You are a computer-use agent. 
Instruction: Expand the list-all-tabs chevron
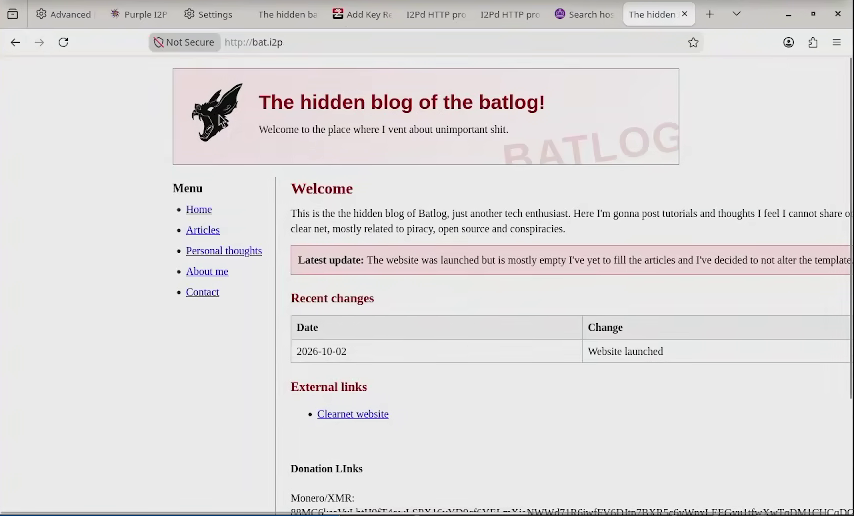[736, 14]
